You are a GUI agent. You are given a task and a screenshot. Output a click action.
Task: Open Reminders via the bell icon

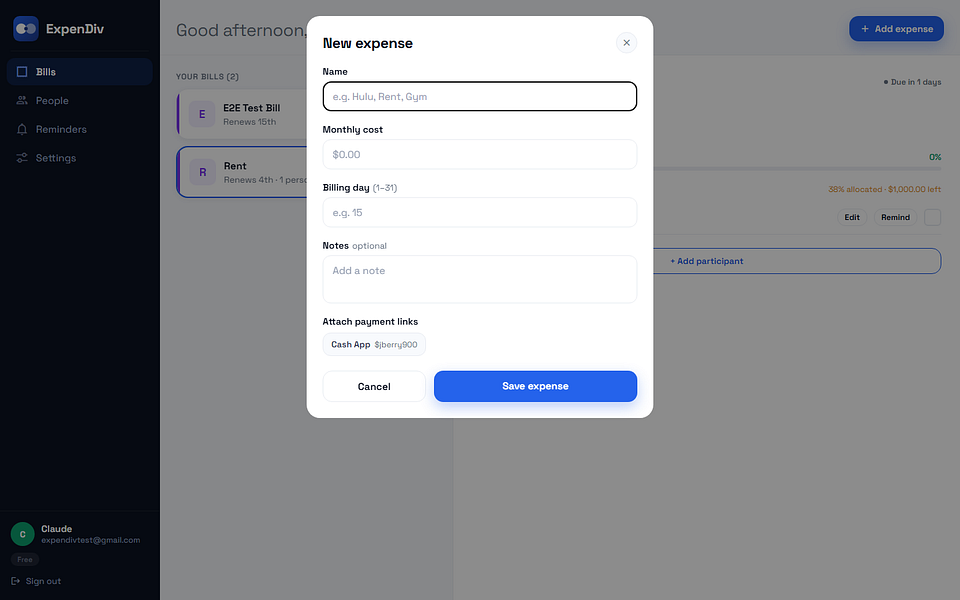(x=22, y=129)
